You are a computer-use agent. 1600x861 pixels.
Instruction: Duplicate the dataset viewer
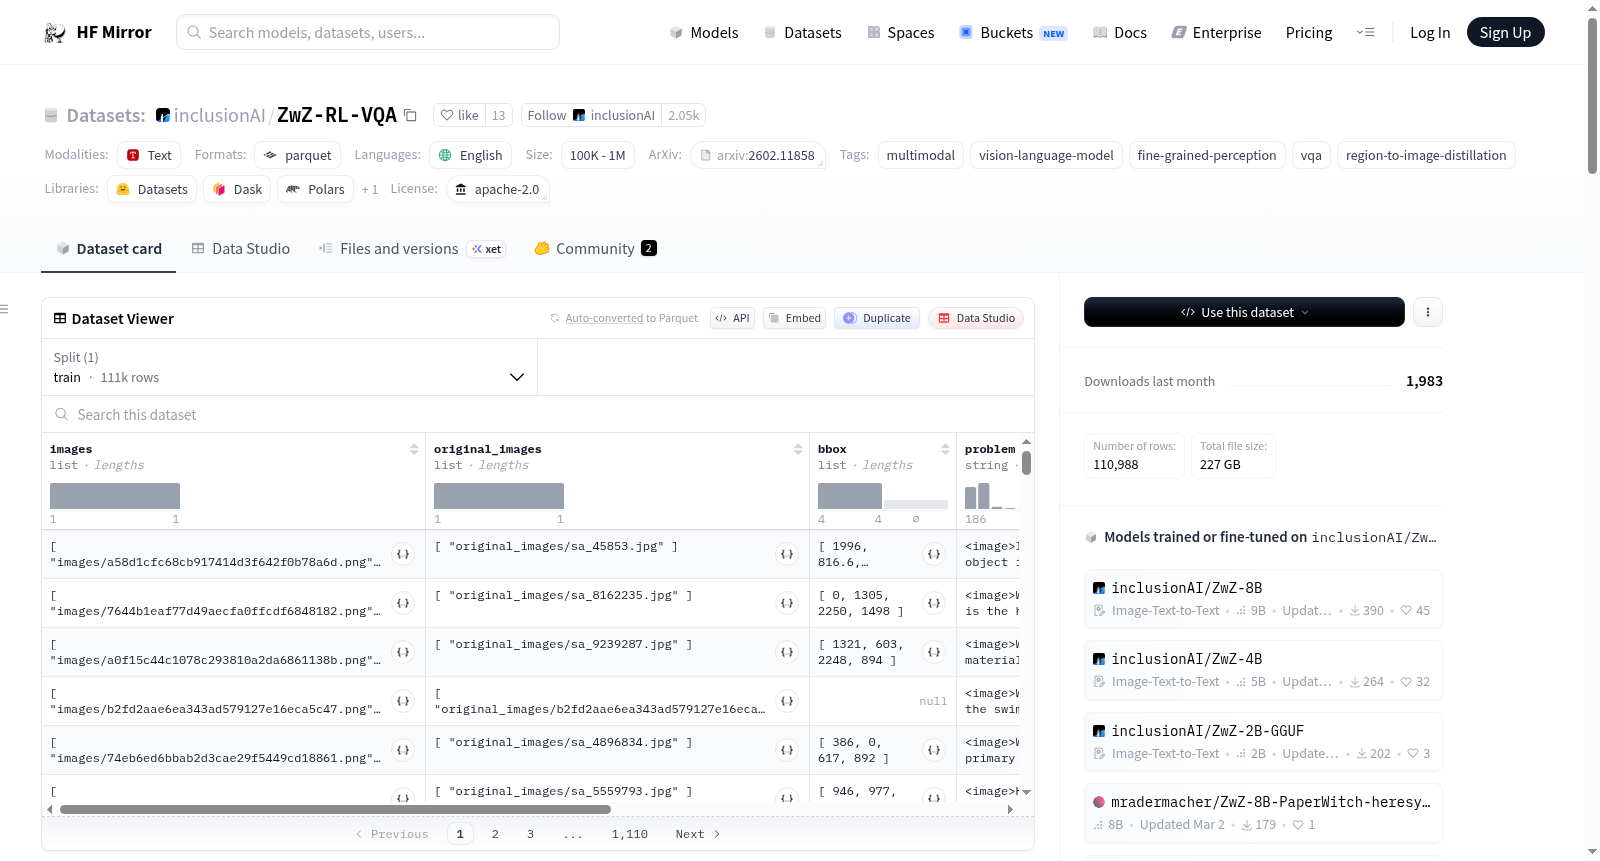pos(877,318)
